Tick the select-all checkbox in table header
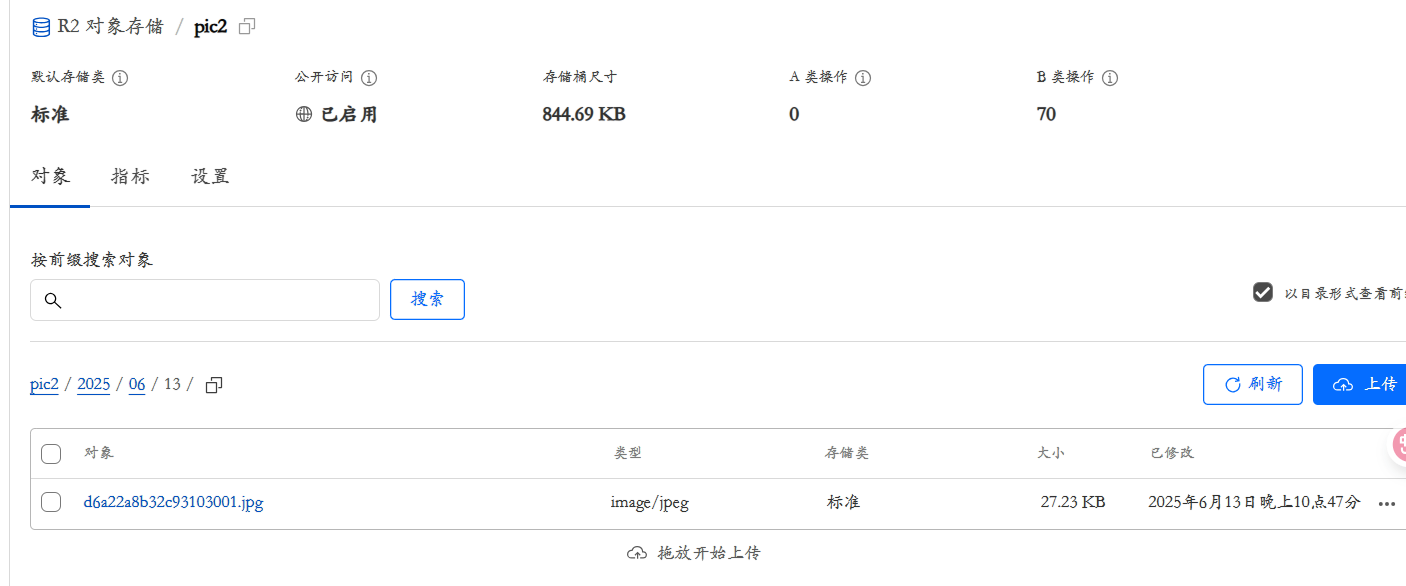 point(51,454)
